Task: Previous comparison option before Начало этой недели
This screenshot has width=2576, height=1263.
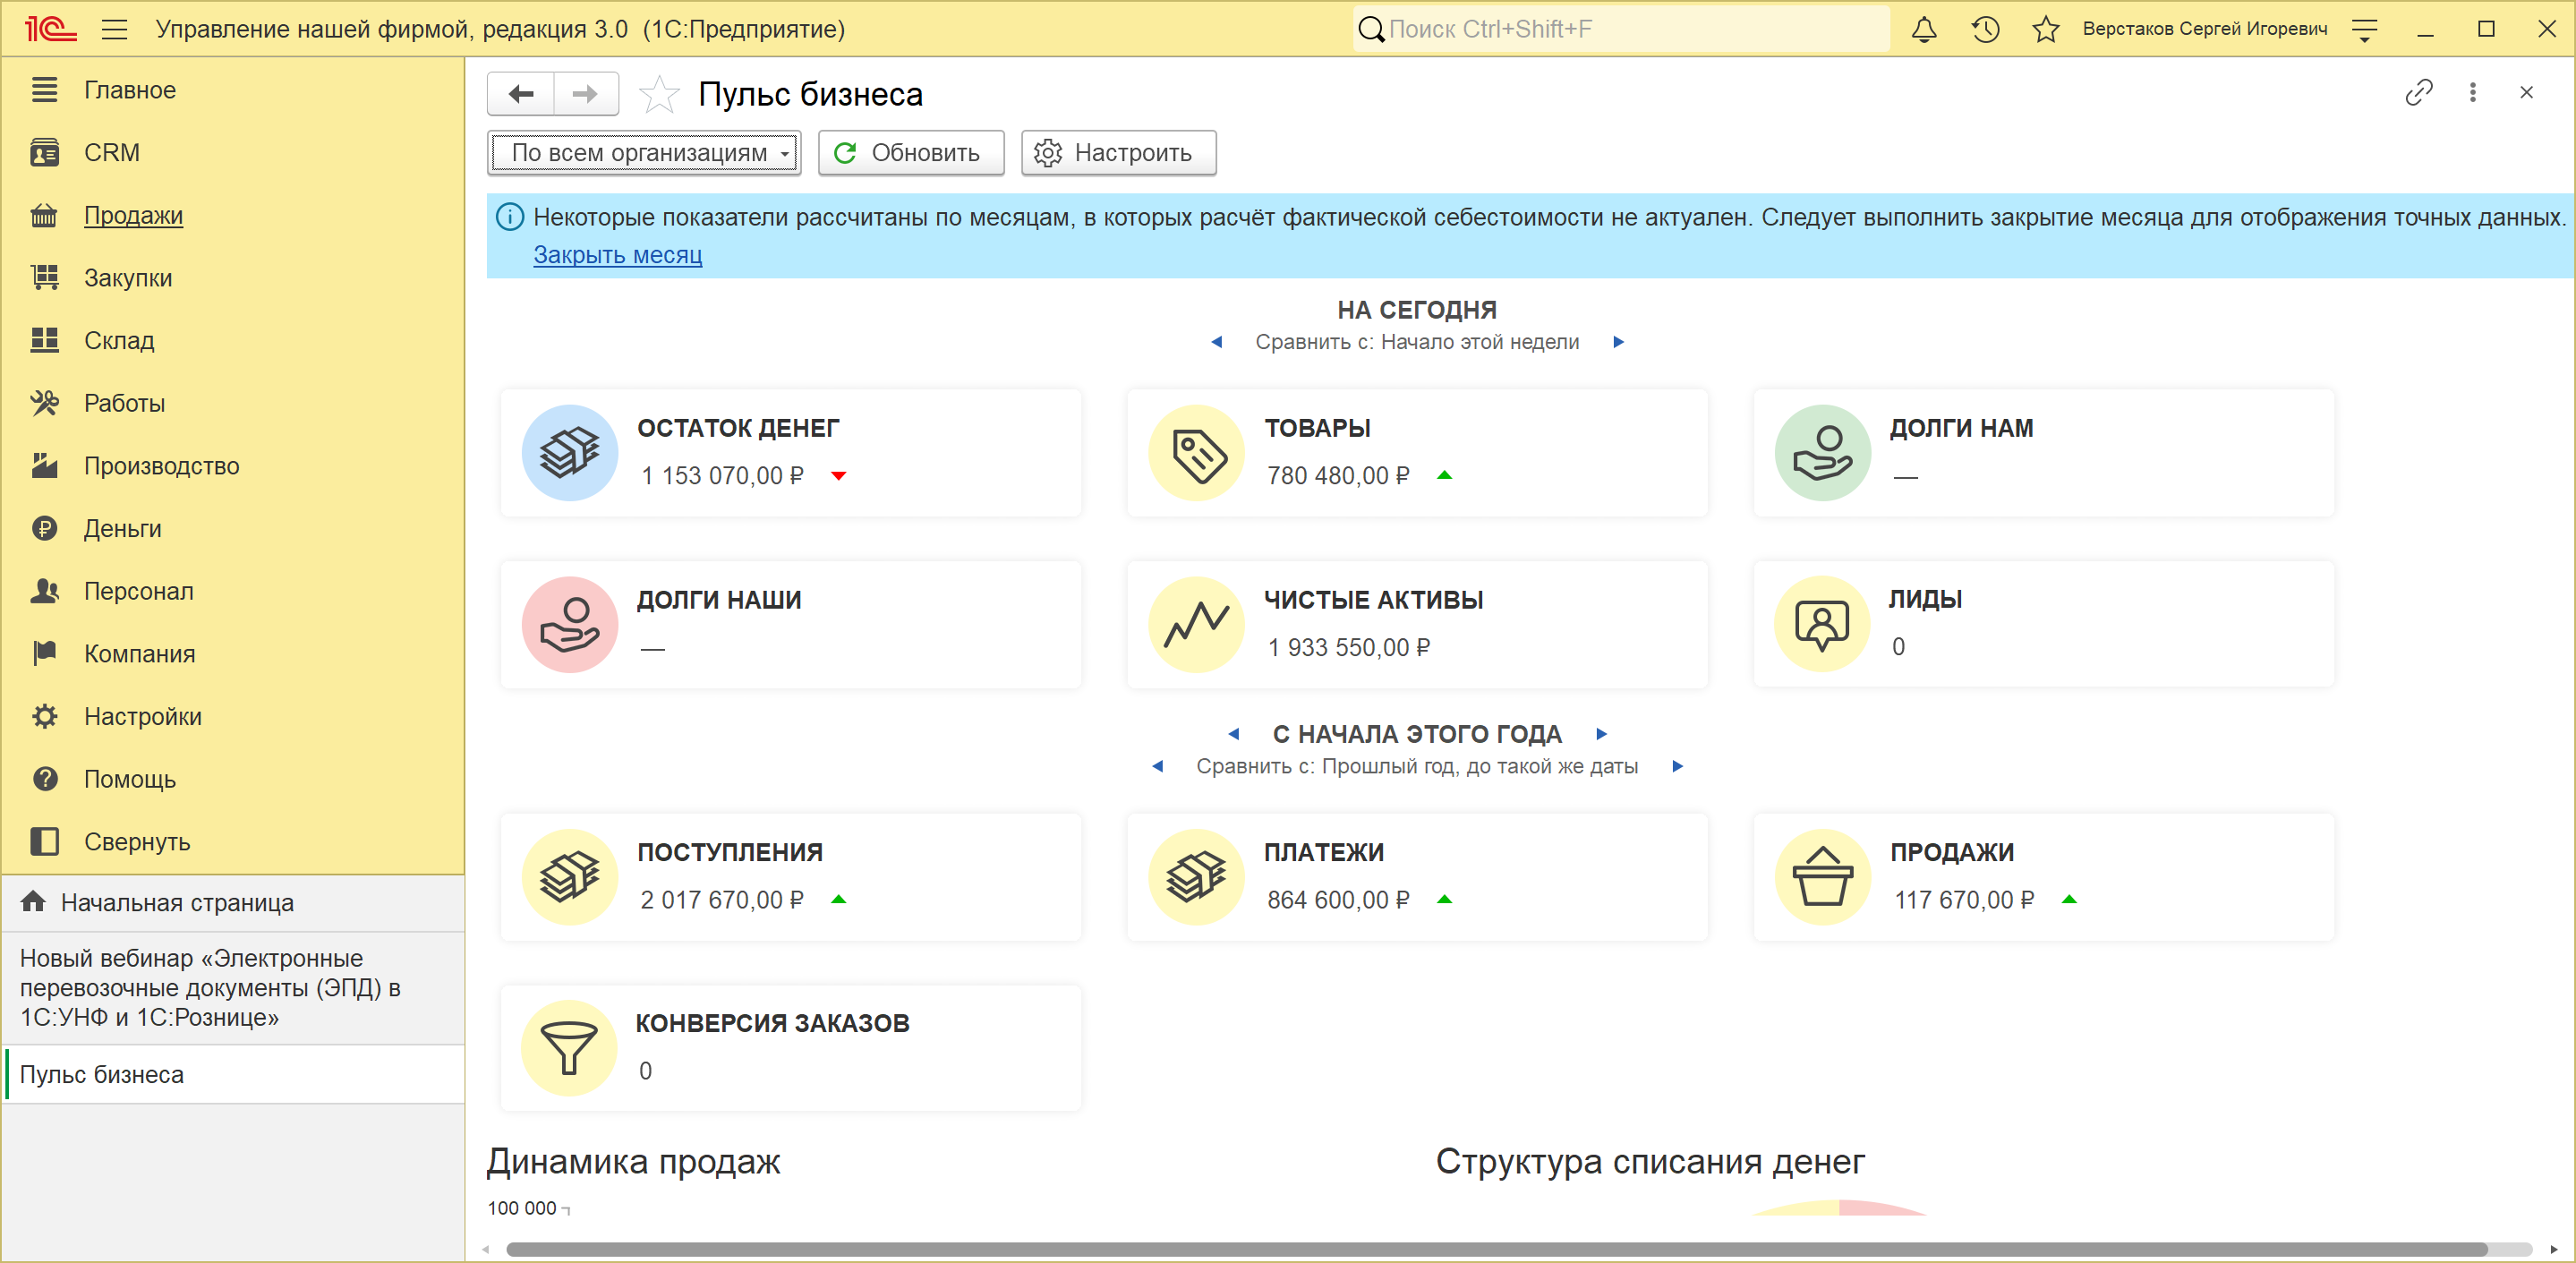Action: (1217, 342)
